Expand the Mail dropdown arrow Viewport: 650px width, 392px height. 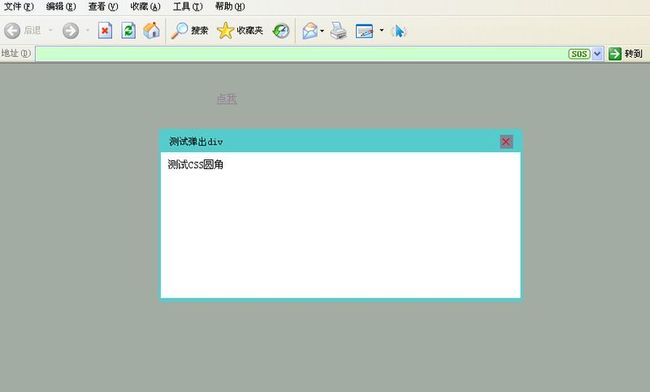pos(322,31)
